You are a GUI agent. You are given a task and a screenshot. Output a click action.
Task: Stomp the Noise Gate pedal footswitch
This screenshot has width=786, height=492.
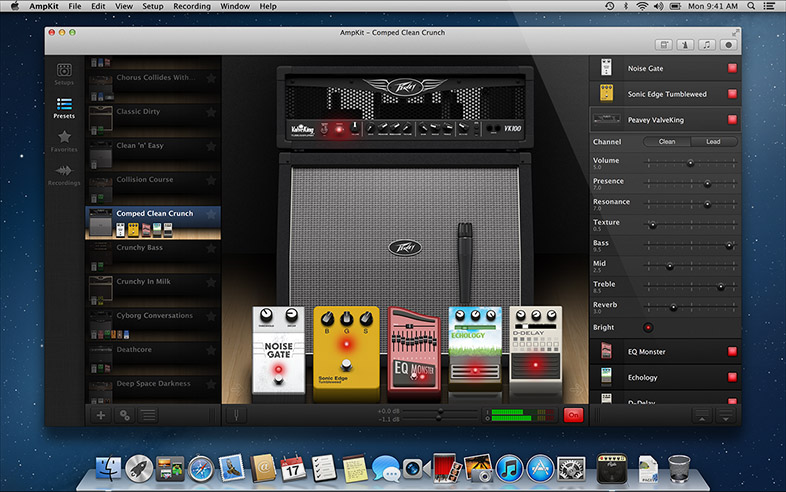point(278,380)
